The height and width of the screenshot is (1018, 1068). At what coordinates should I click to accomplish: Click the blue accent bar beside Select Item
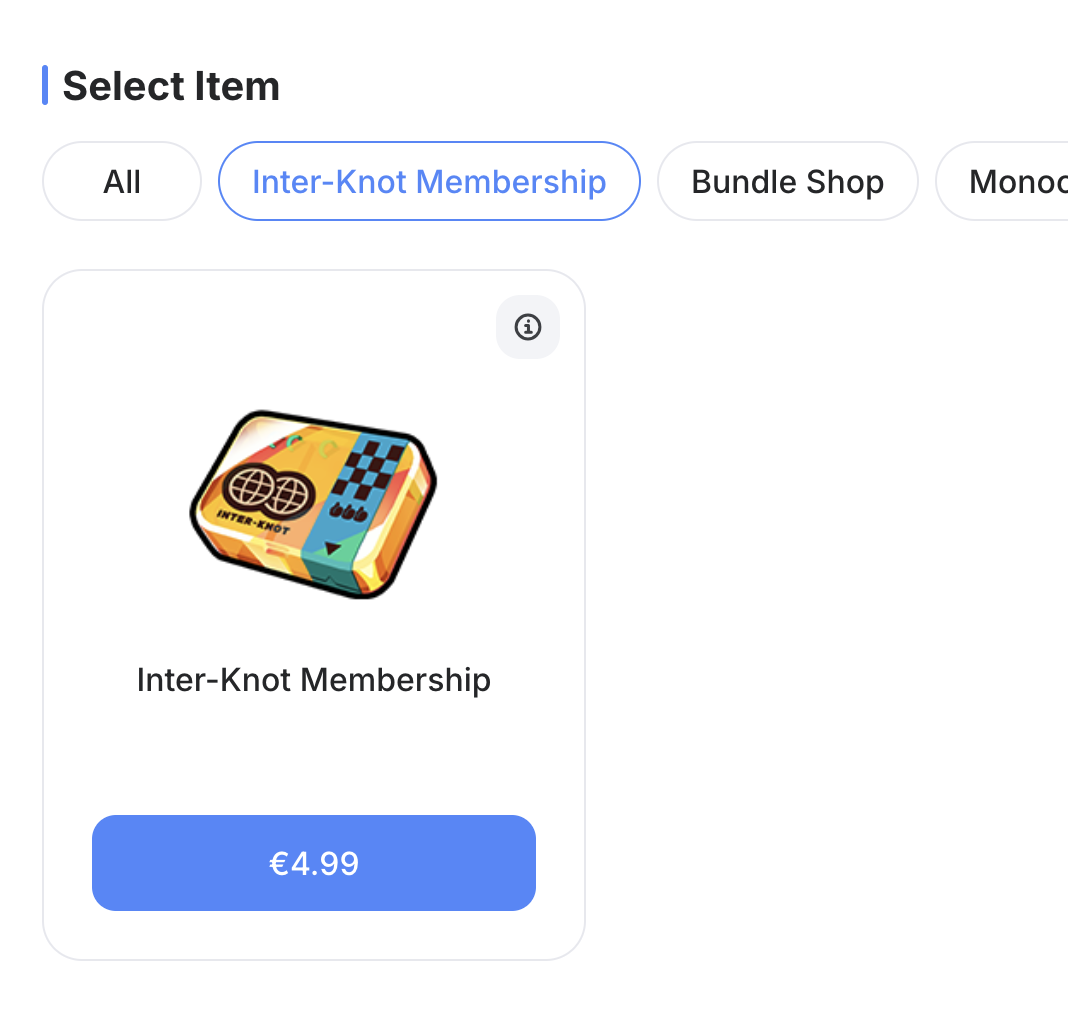(45, 85)
